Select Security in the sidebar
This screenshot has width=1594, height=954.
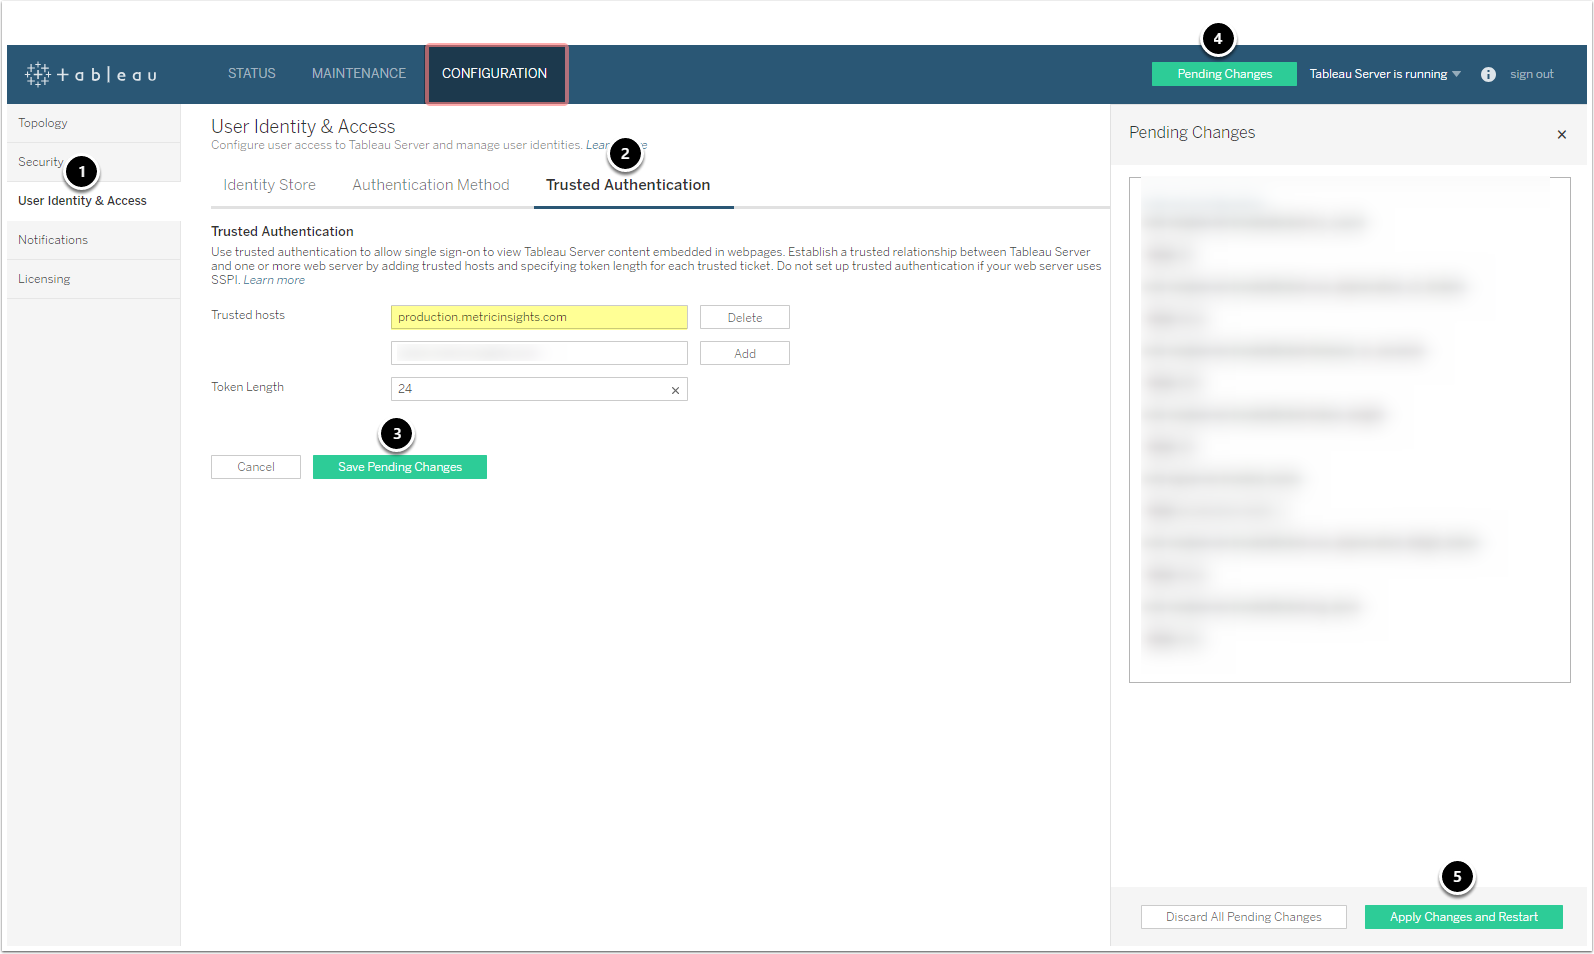click(x=94, y=162)
